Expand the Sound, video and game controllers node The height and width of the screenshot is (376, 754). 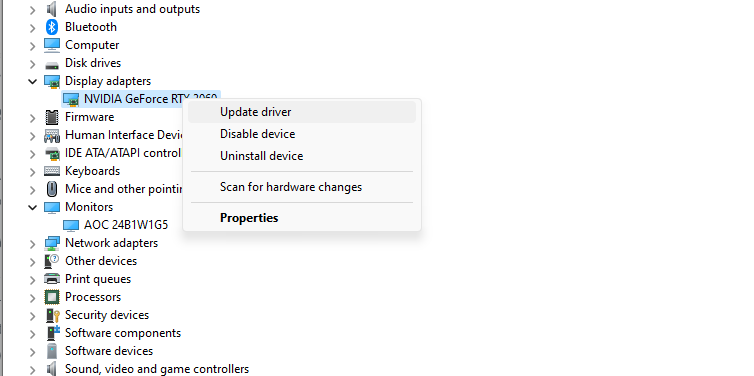pyautogui.click(x=32, y=370)
